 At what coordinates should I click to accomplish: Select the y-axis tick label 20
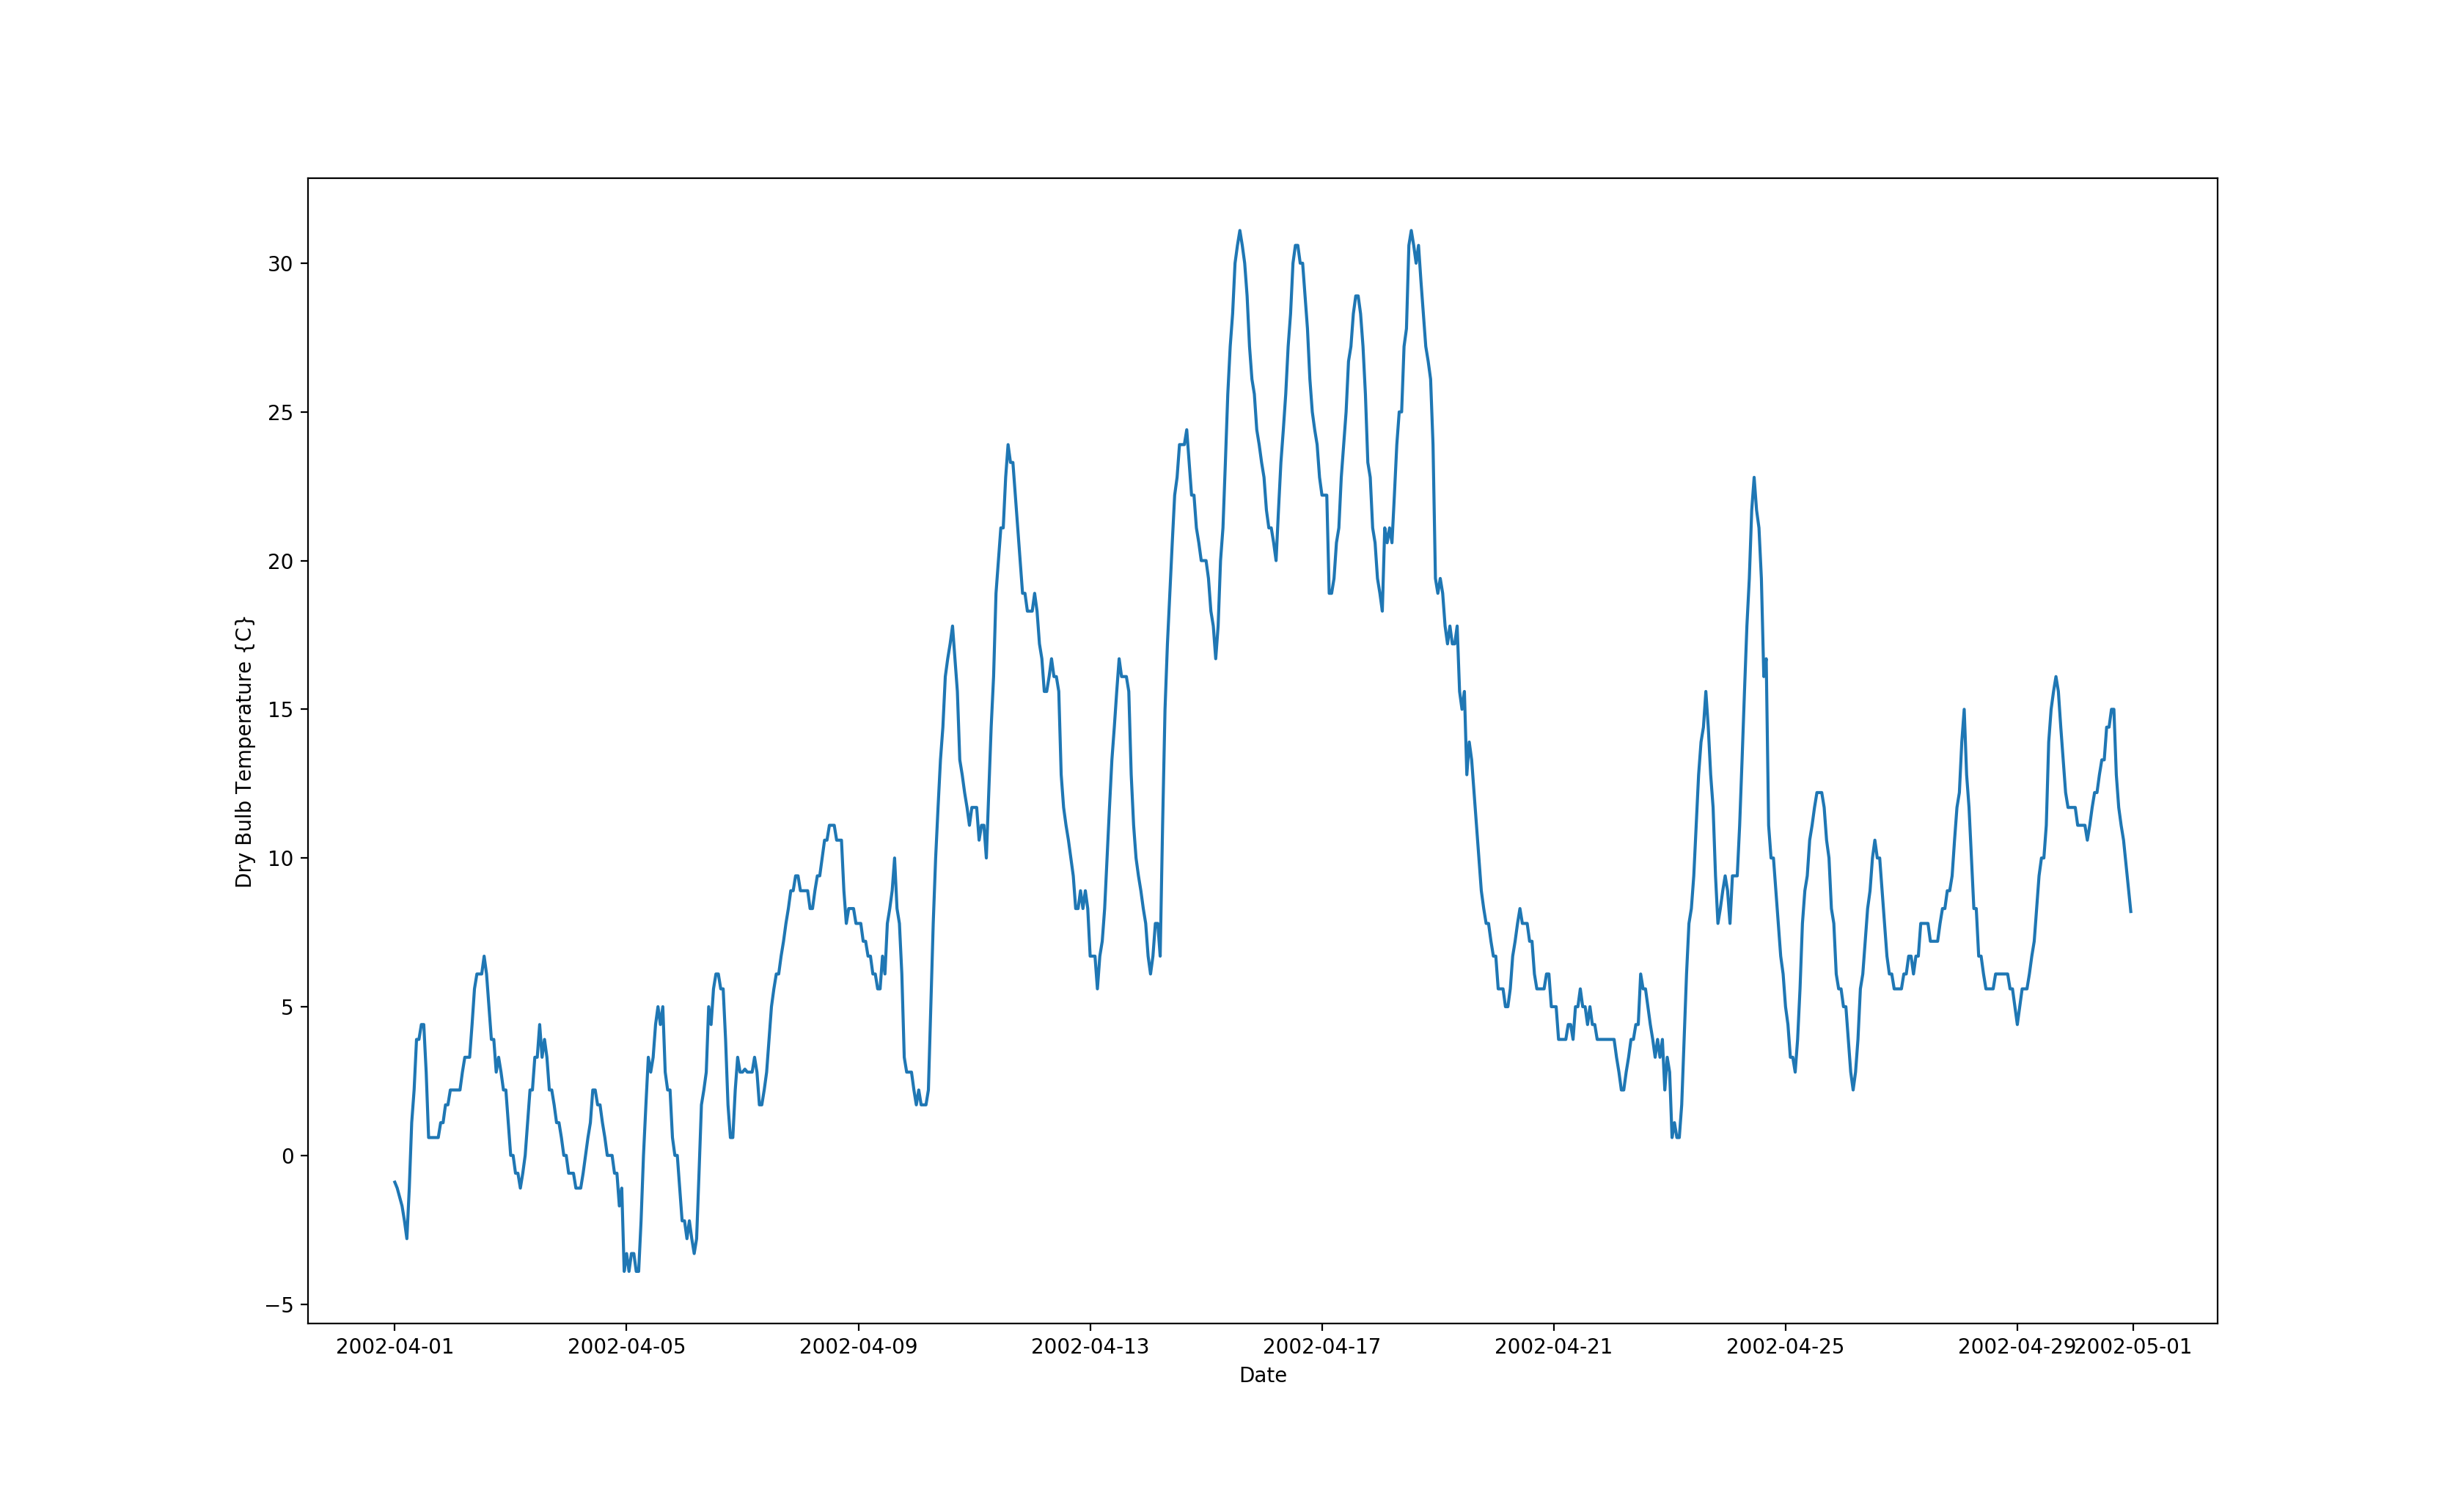tap(280, 562)
